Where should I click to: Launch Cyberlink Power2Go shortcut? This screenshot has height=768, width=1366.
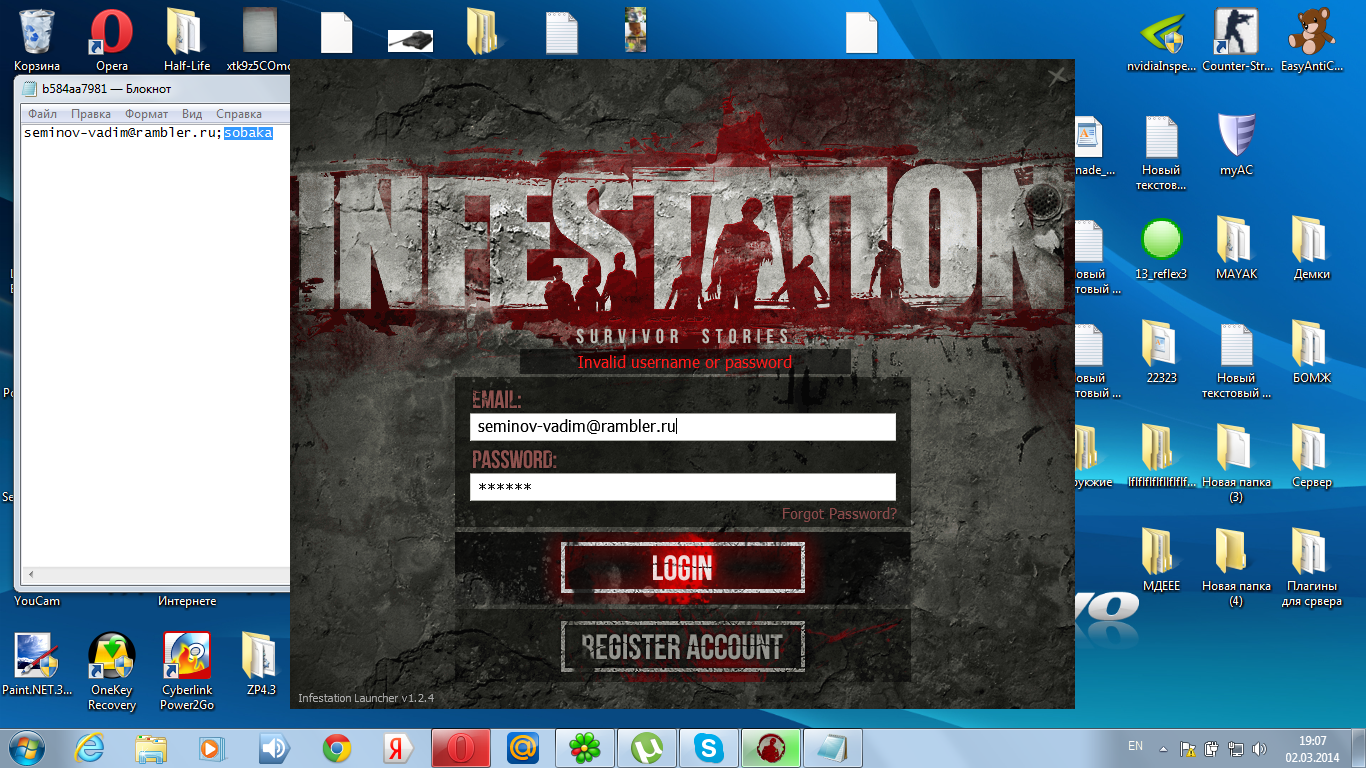tap(186, 671)
